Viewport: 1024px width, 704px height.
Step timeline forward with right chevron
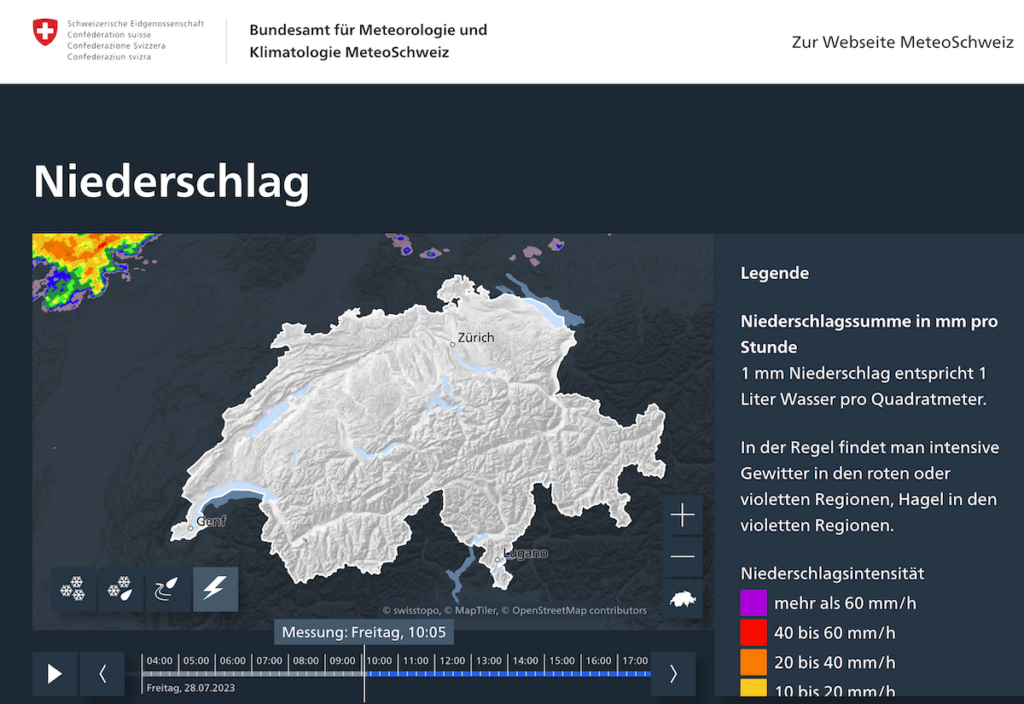point(673,673)
